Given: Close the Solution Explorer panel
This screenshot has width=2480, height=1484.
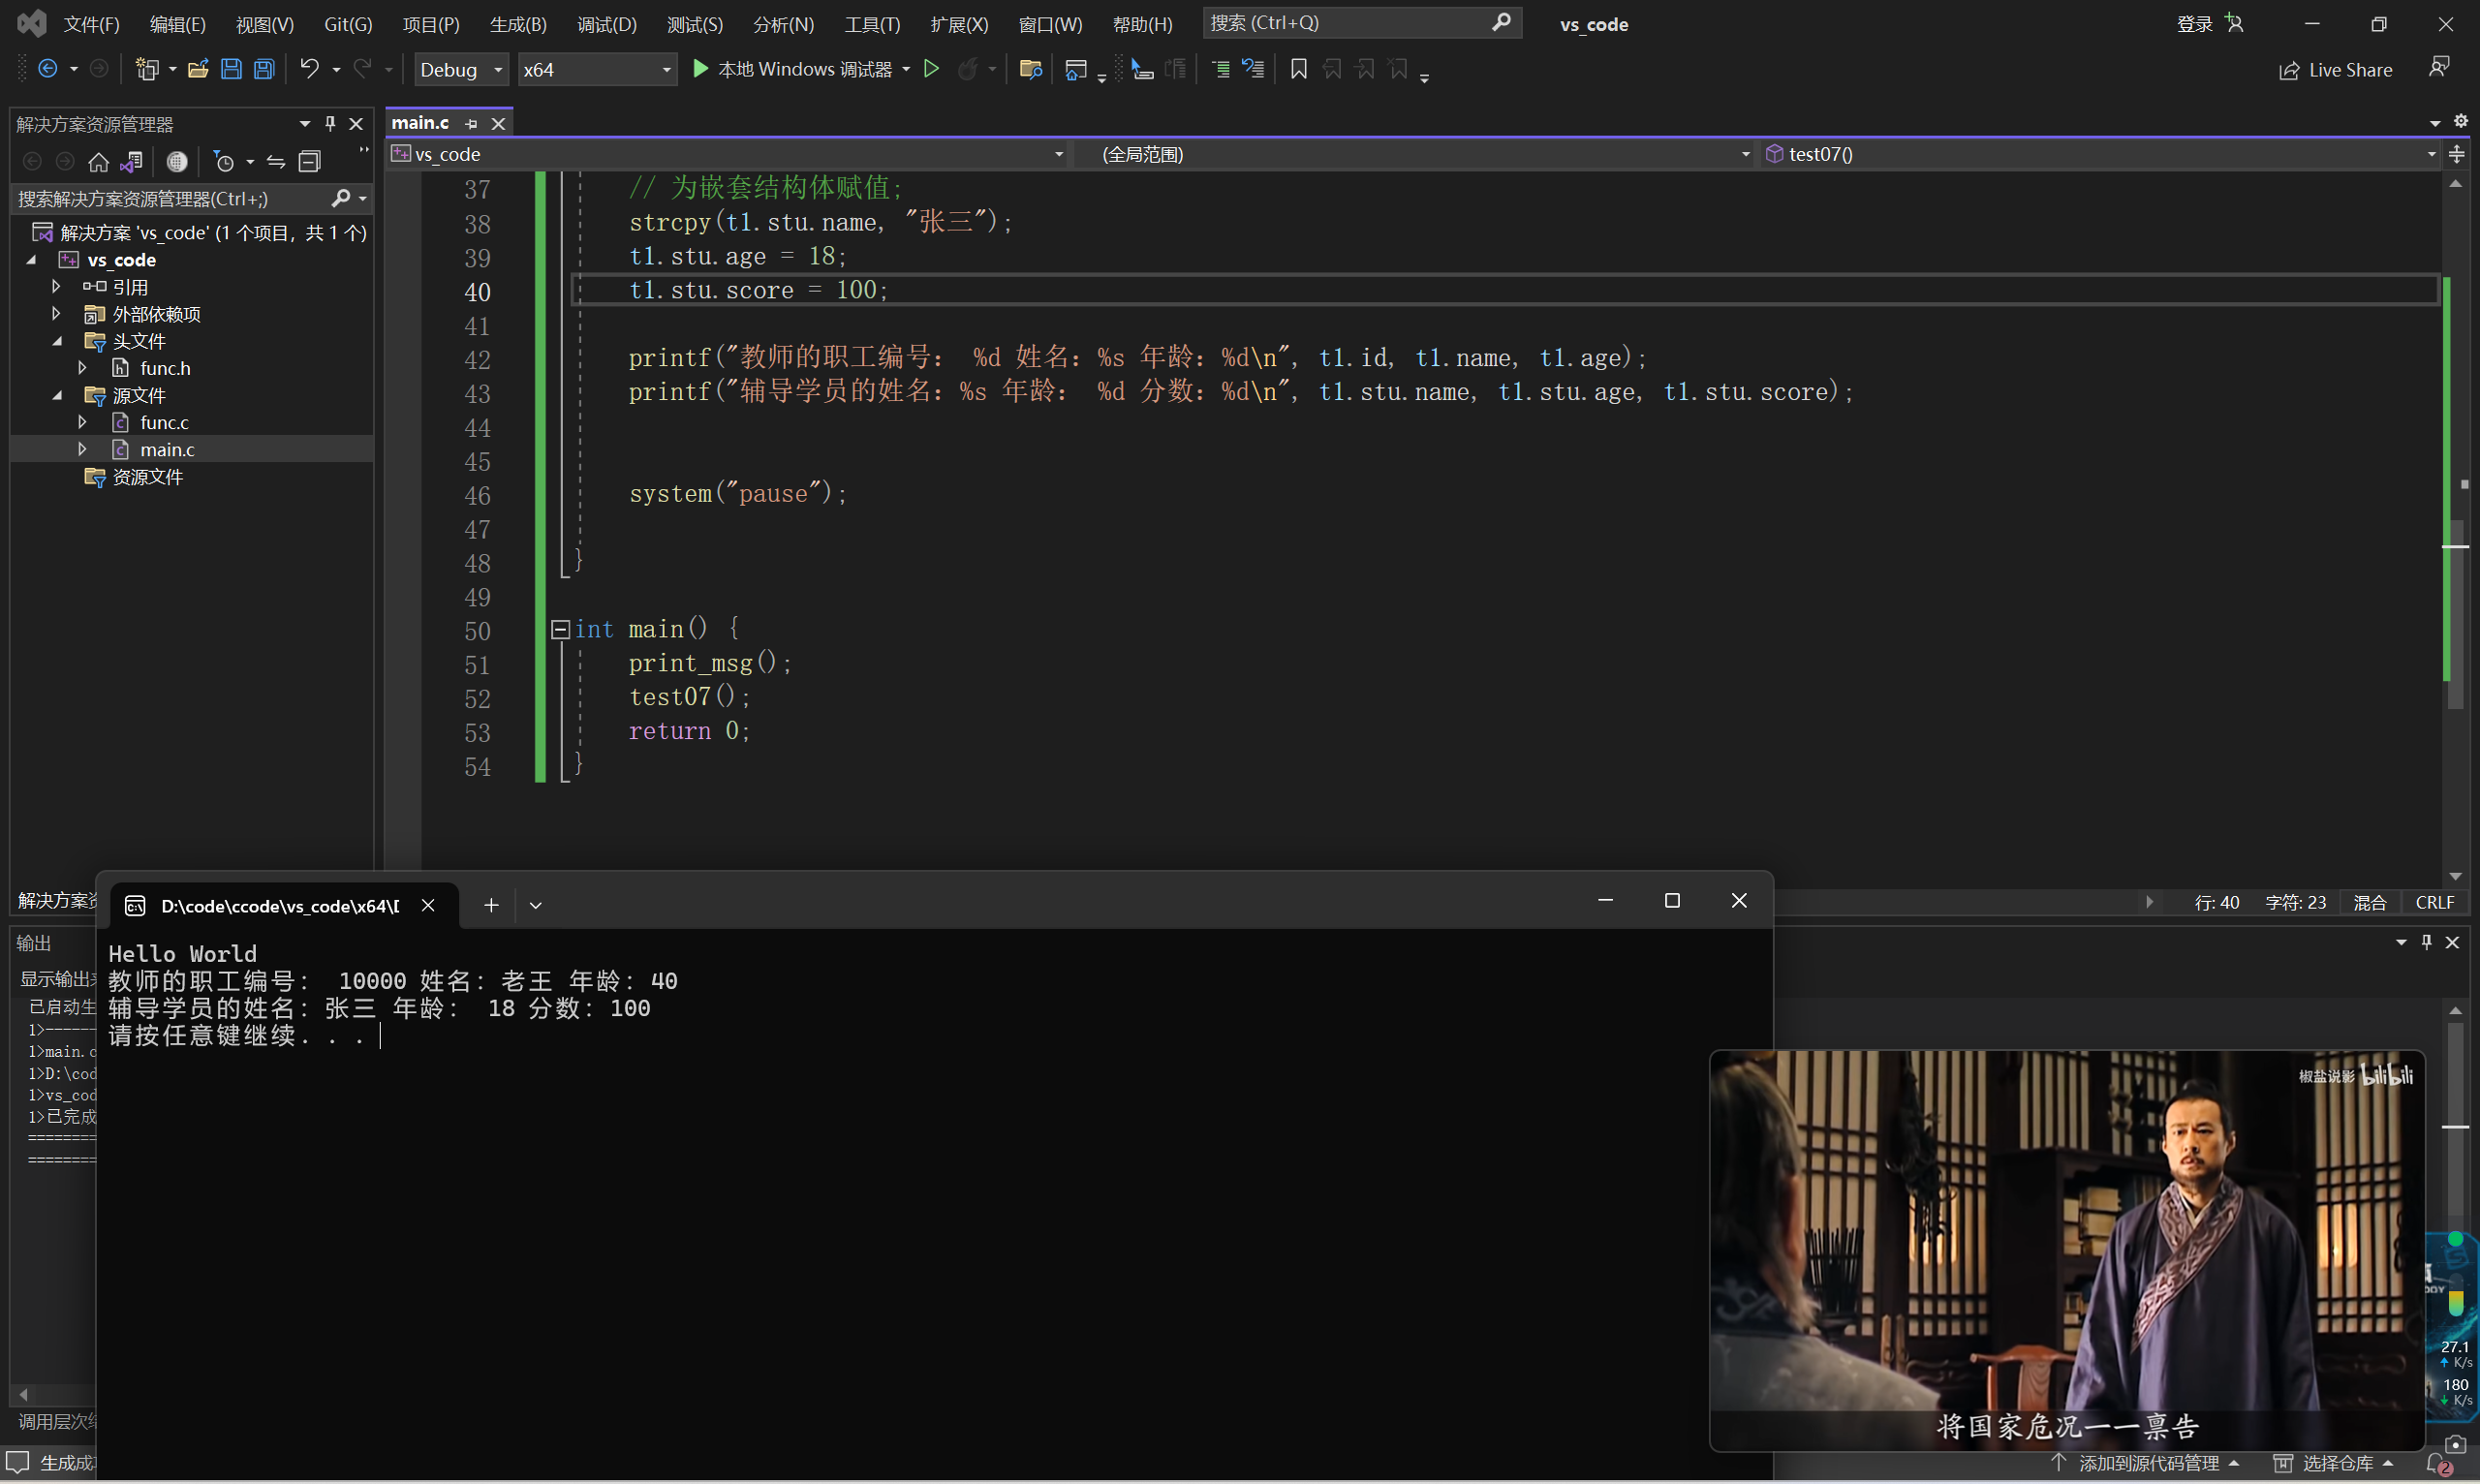Looking at the screenshot, I should pos(356,124).
